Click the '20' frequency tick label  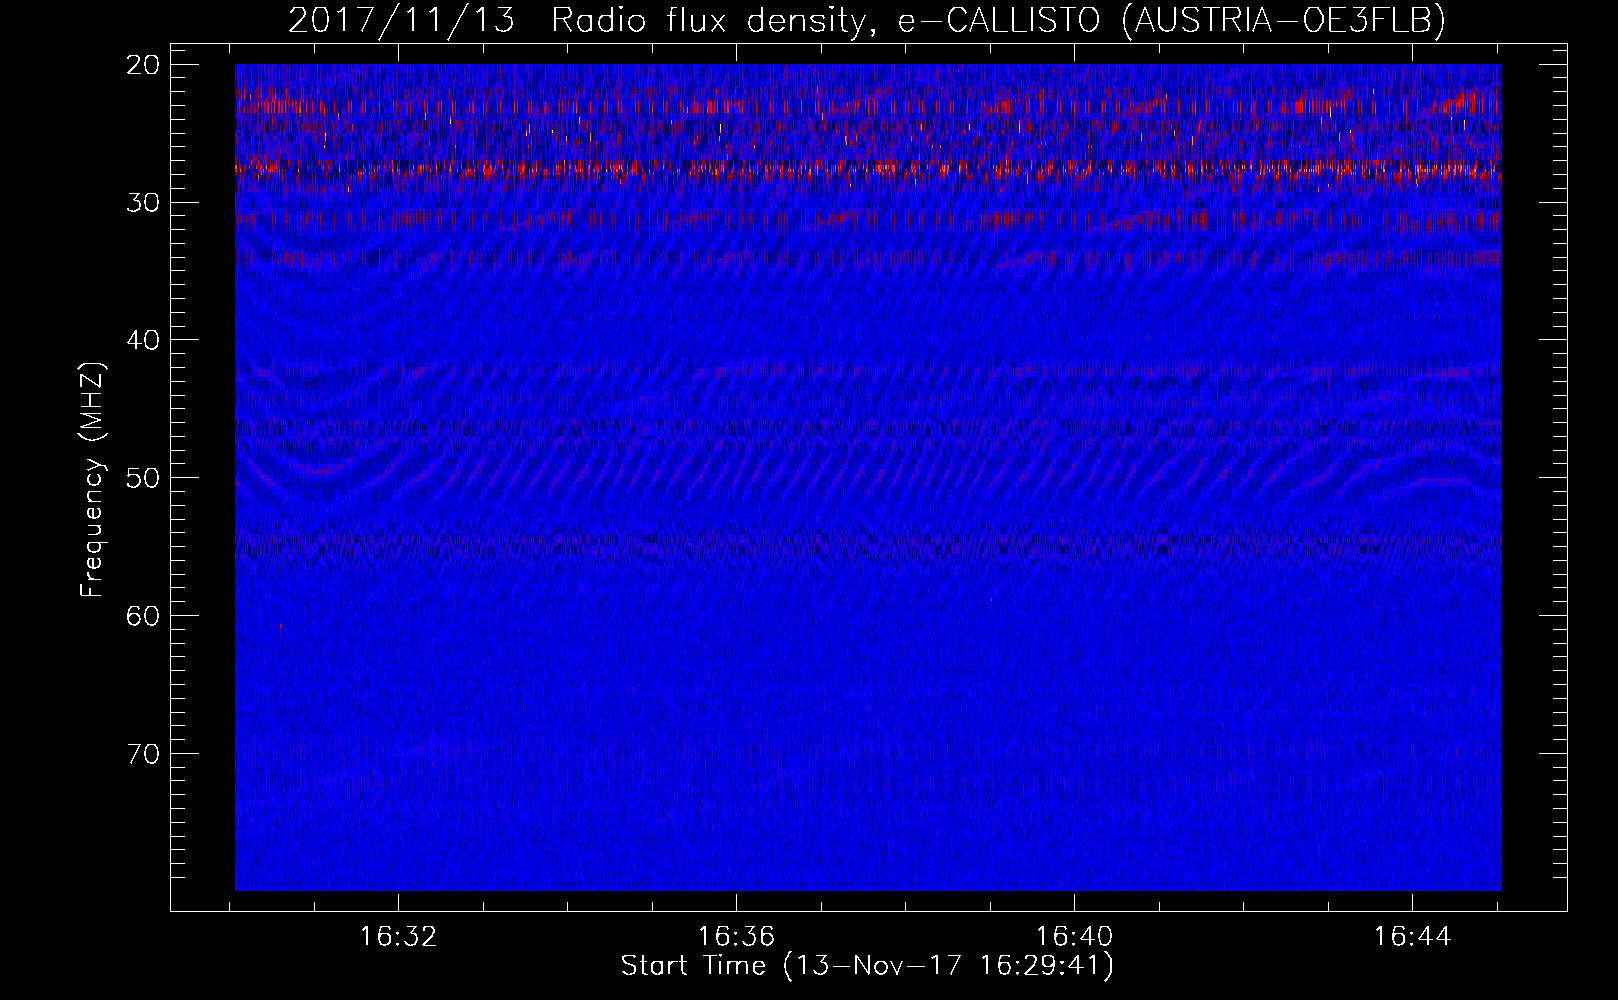tap(144, 65)
